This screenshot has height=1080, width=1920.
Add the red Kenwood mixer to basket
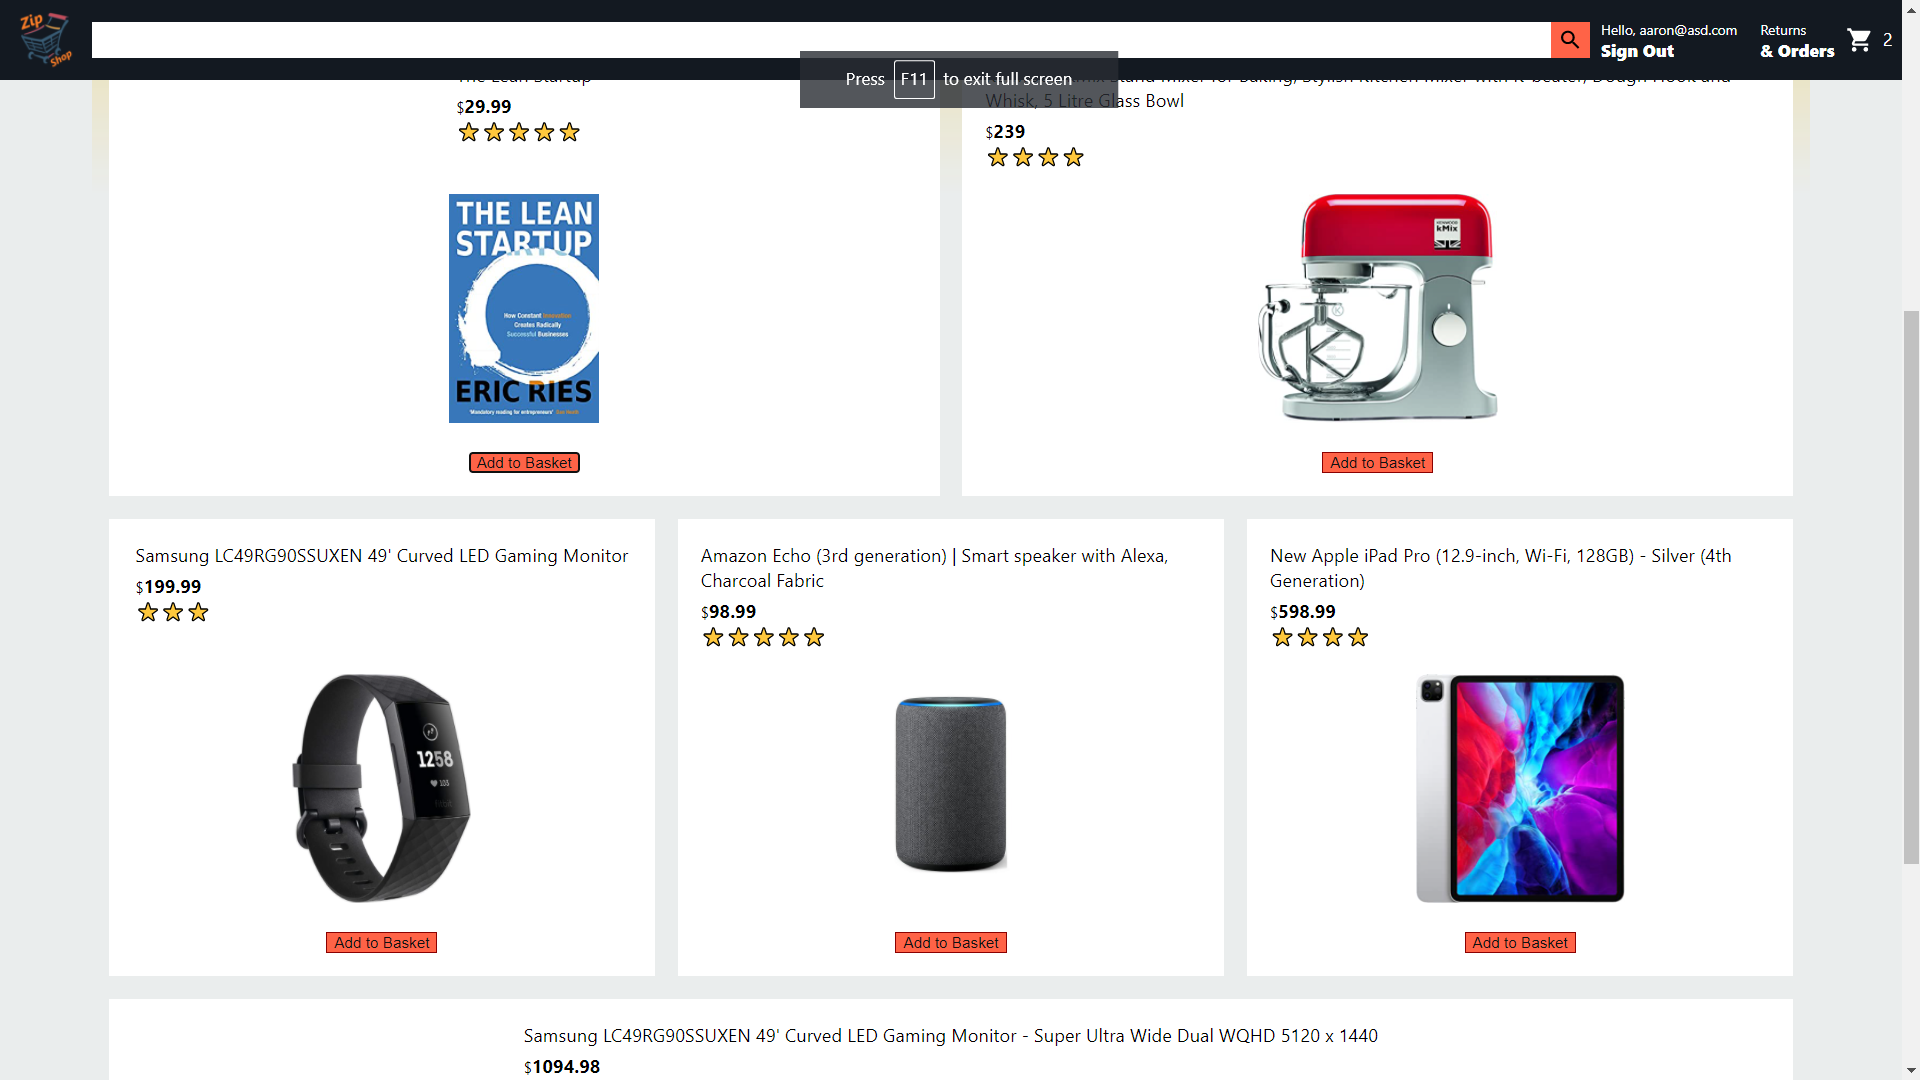(x=1377, y=463)
